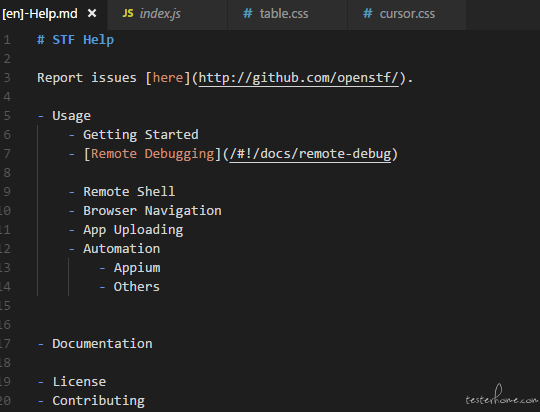Click the 'License' list item
This screenshot has height=412, width=540.
point(79,382)
